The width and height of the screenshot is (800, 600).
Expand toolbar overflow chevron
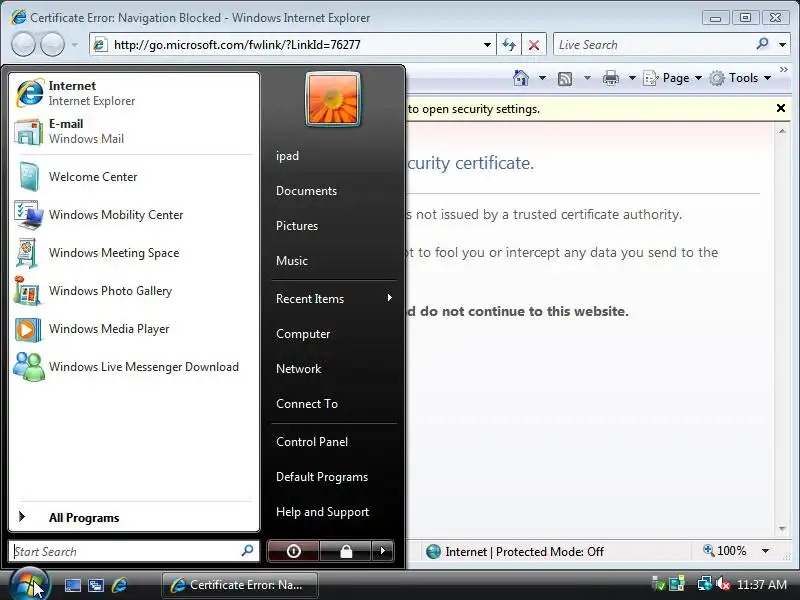point(784,69)
